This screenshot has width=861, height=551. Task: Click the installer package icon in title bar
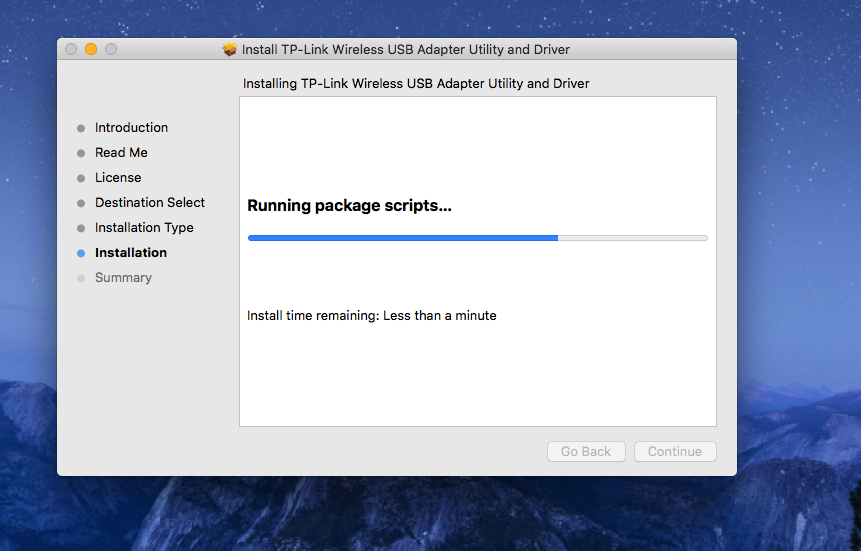point(230,49)
